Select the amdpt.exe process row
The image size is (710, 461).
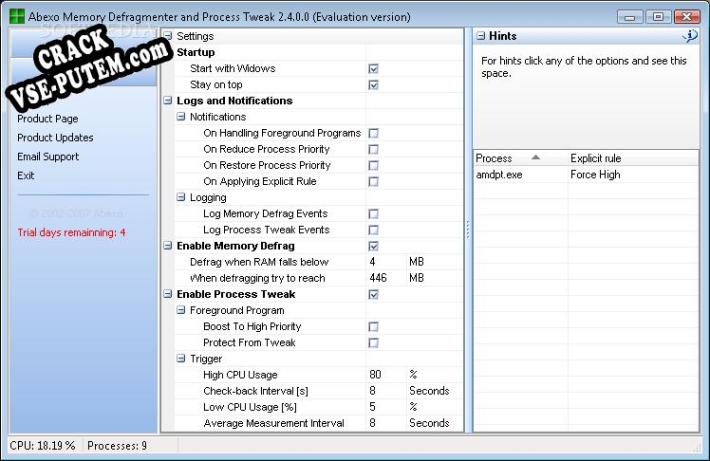pyautogui.click(x=586, y=175)
